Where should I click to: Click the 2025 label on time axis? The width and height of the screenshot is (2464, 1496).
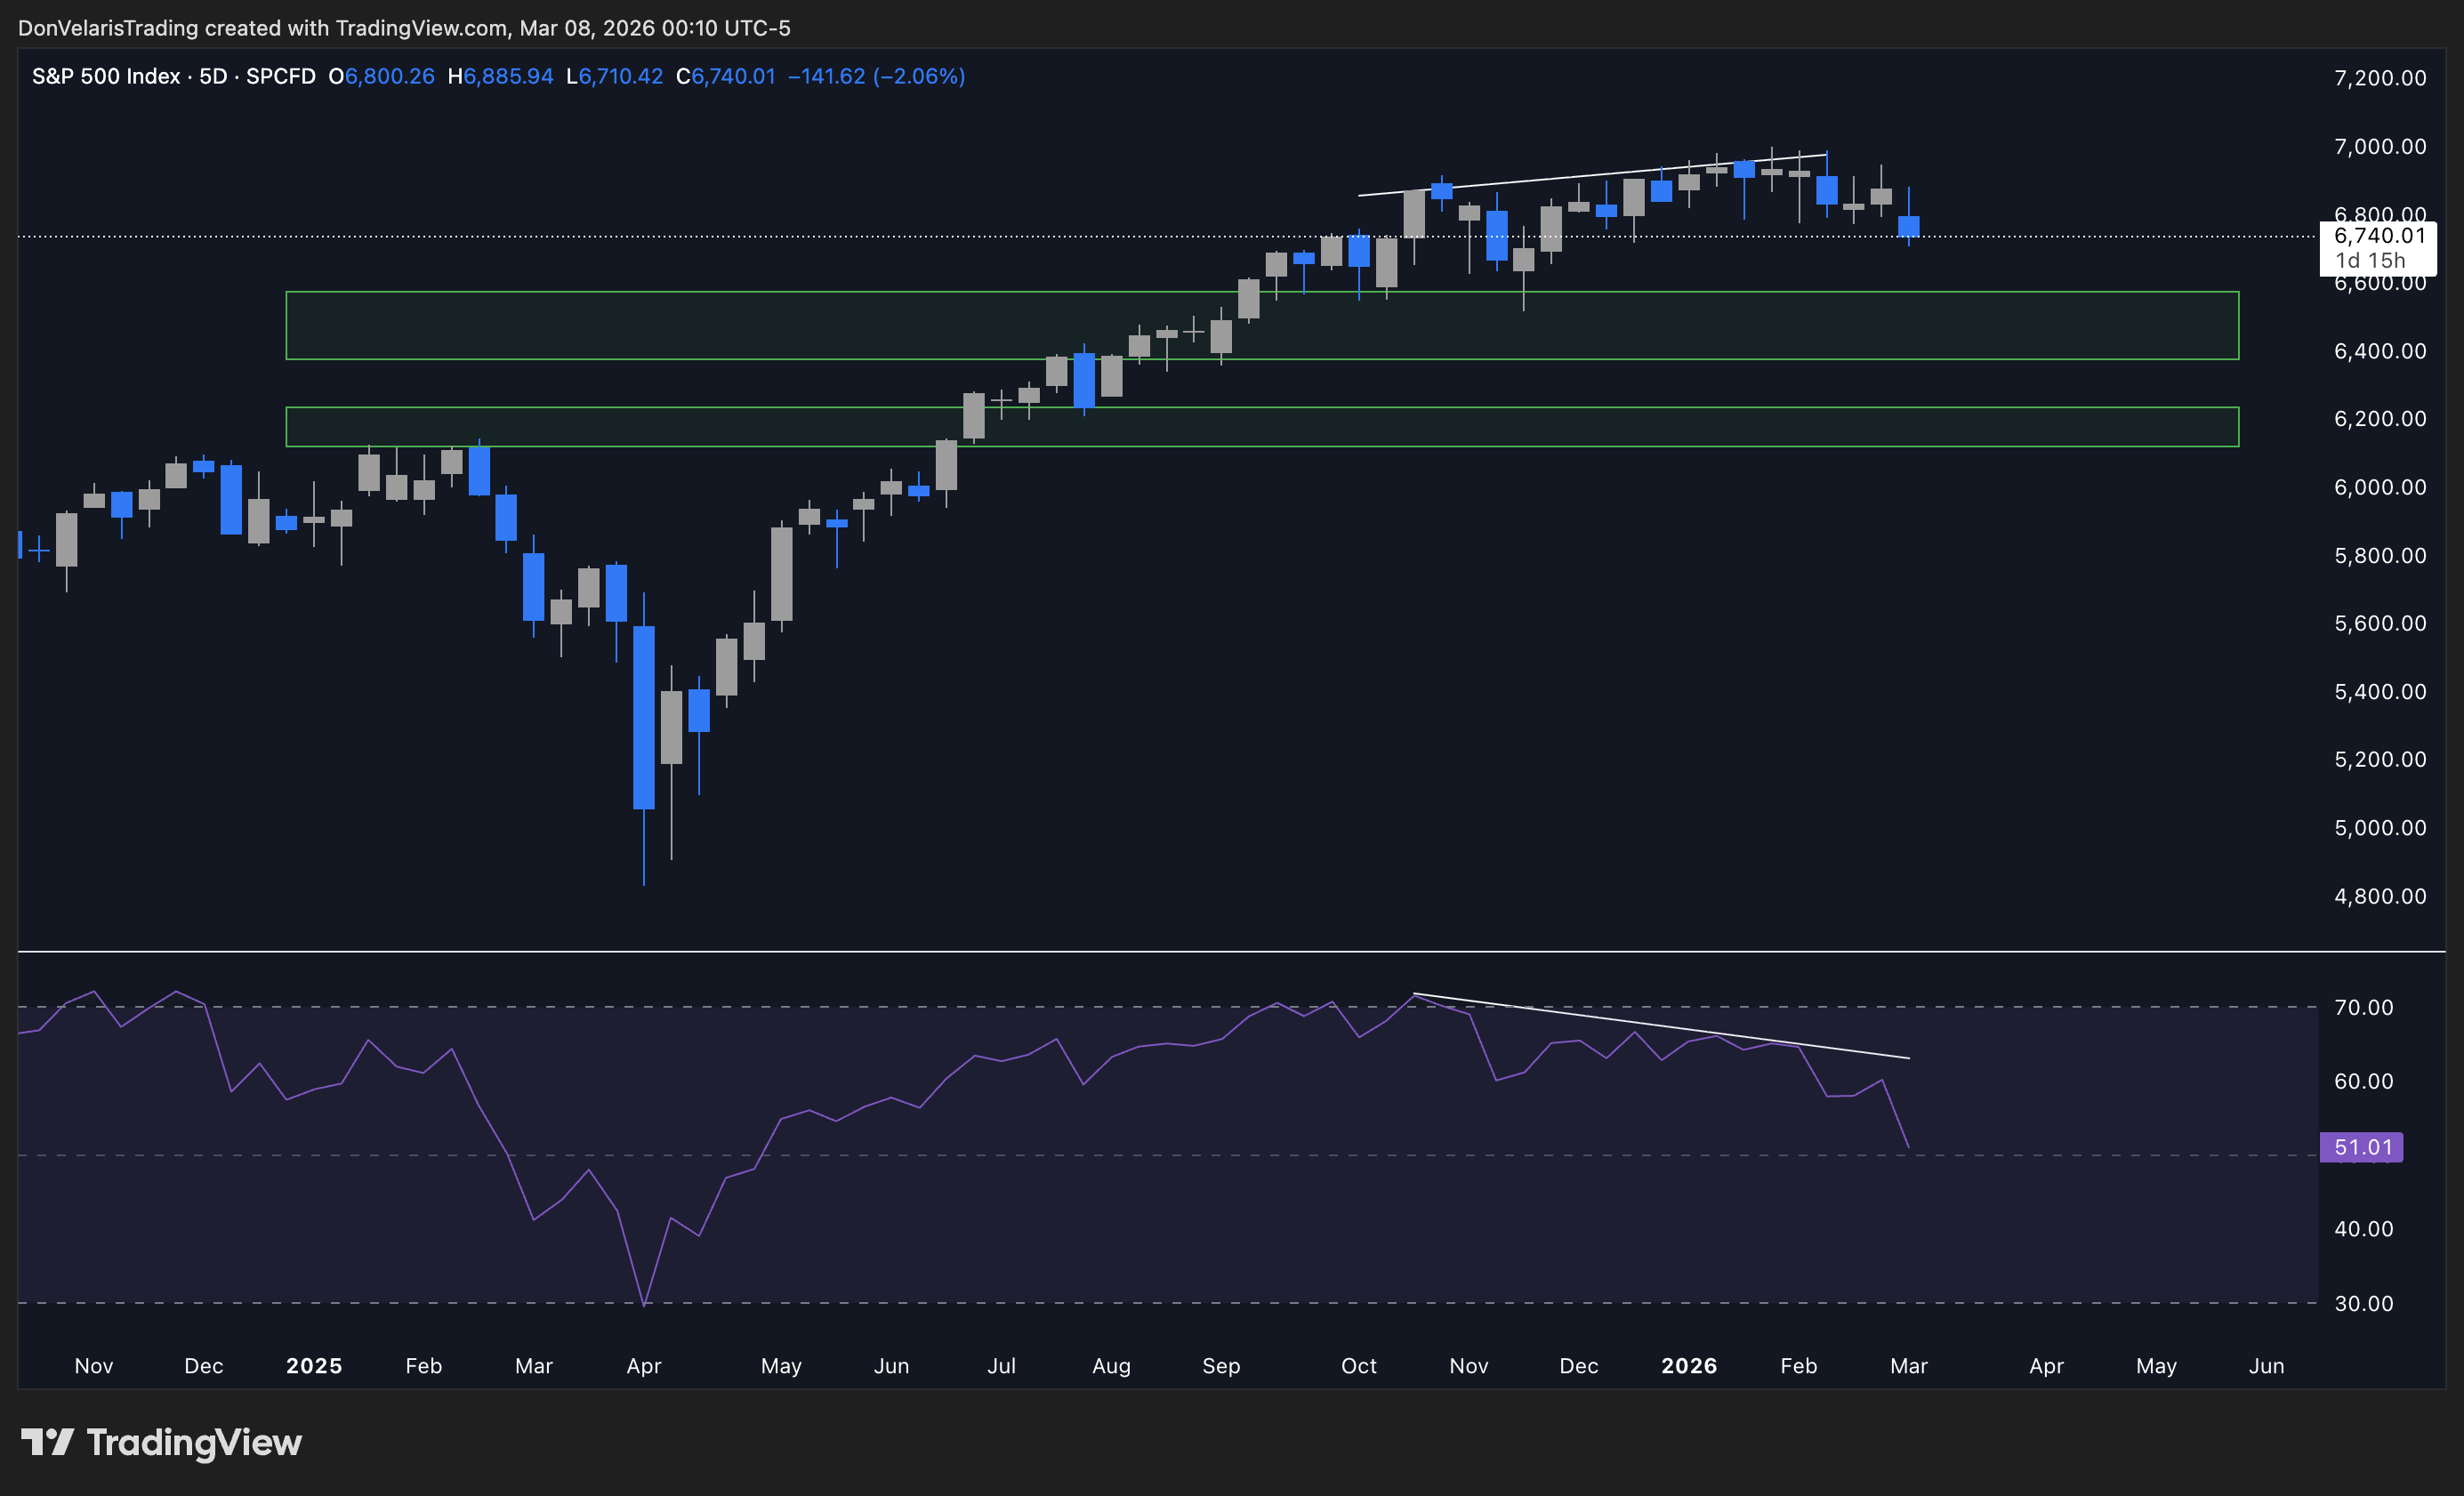pyautogui.click(x=314, y=1365)
